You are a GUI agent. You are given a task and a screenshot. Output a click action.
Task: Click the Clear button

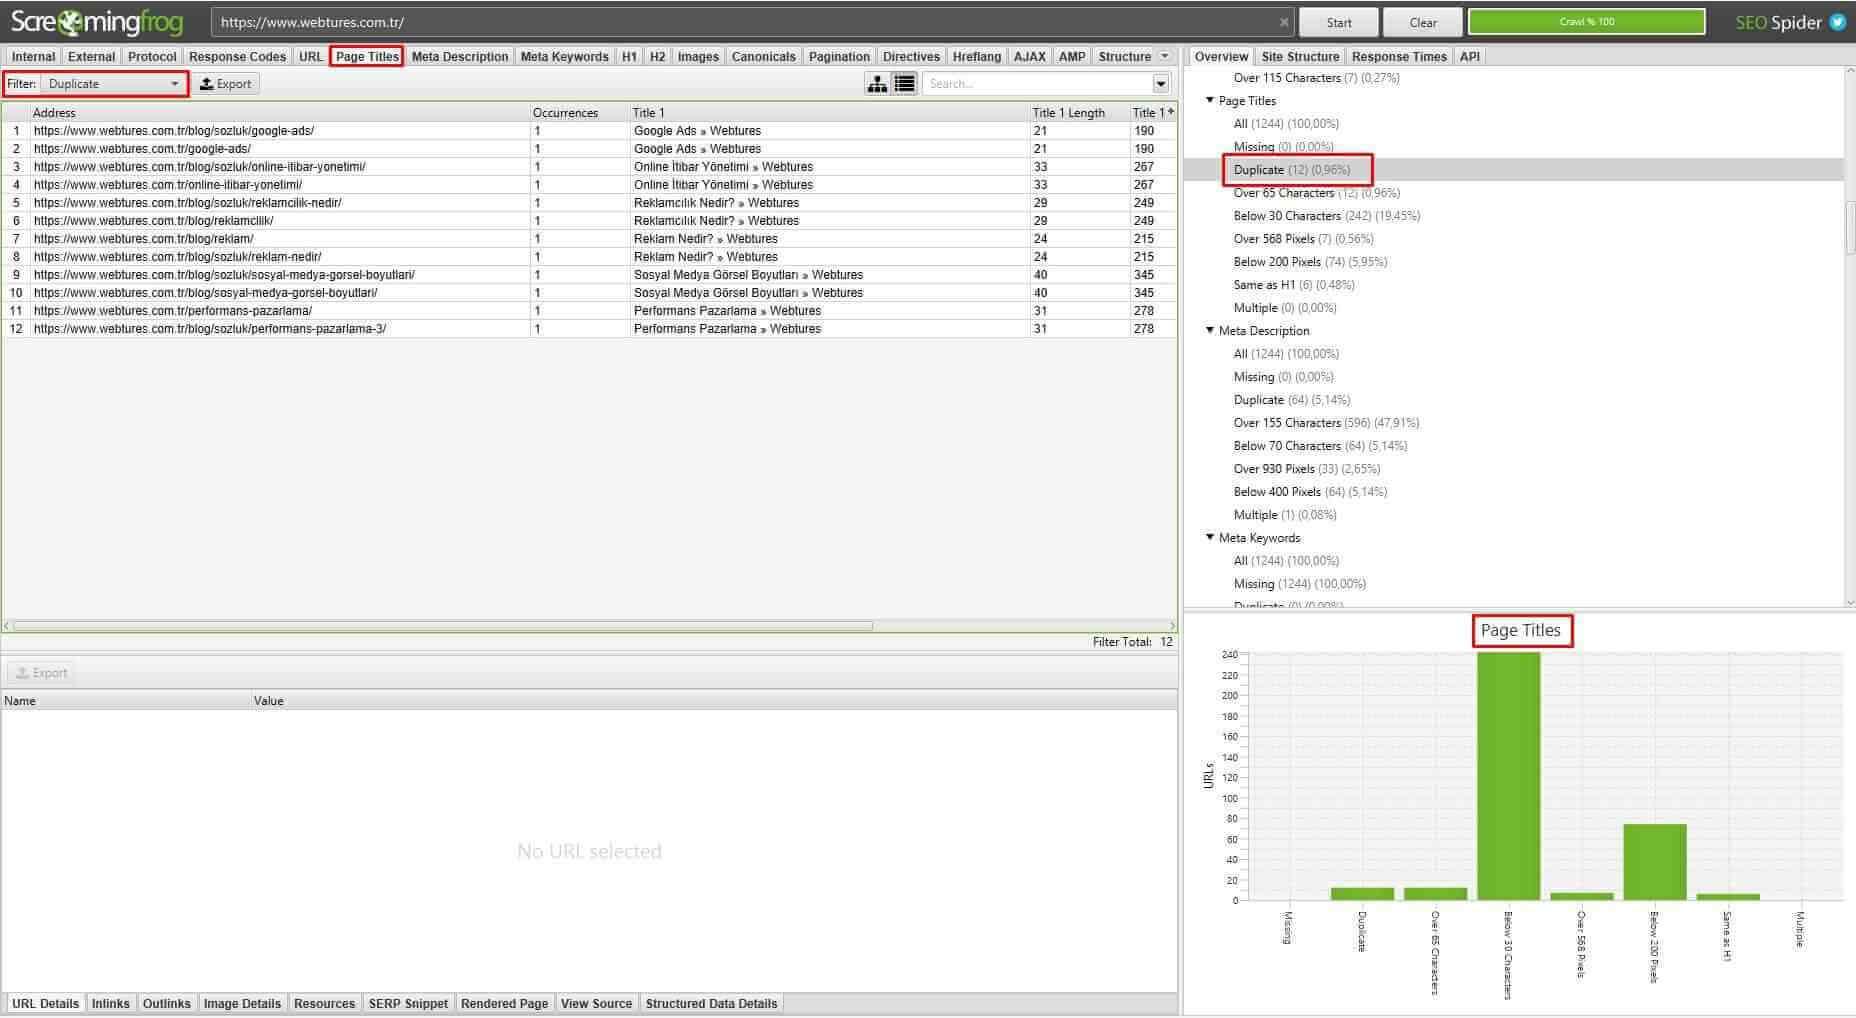[x=1422, y=21]
